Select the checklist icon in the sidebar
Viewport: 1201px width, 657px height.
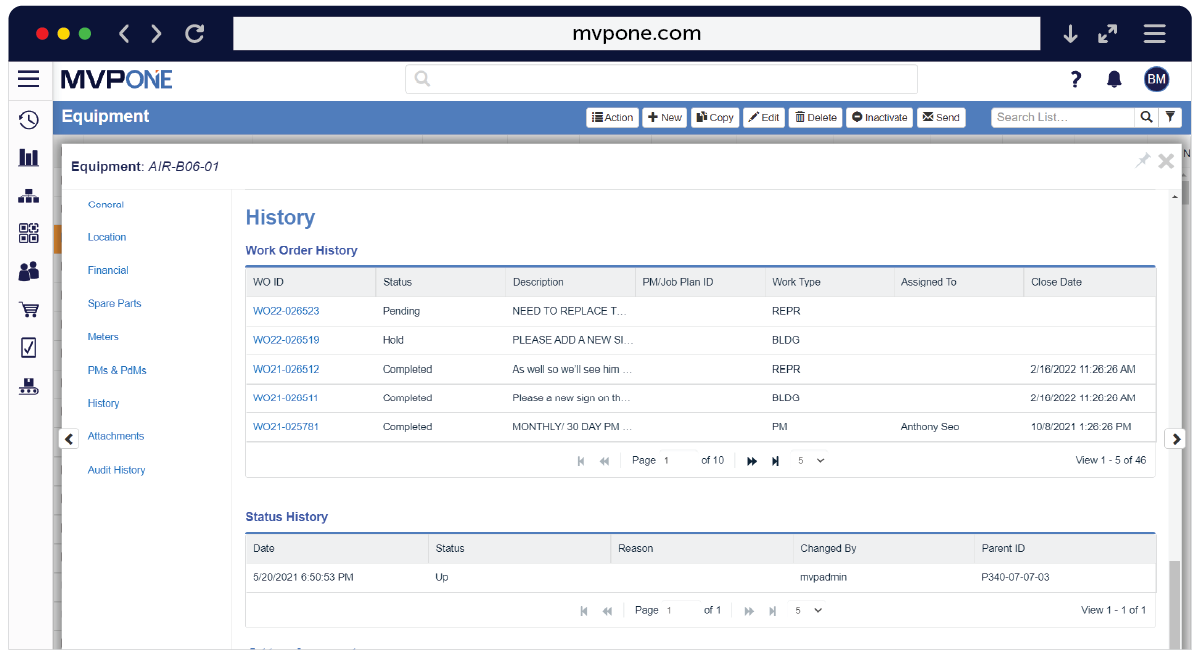29,347
